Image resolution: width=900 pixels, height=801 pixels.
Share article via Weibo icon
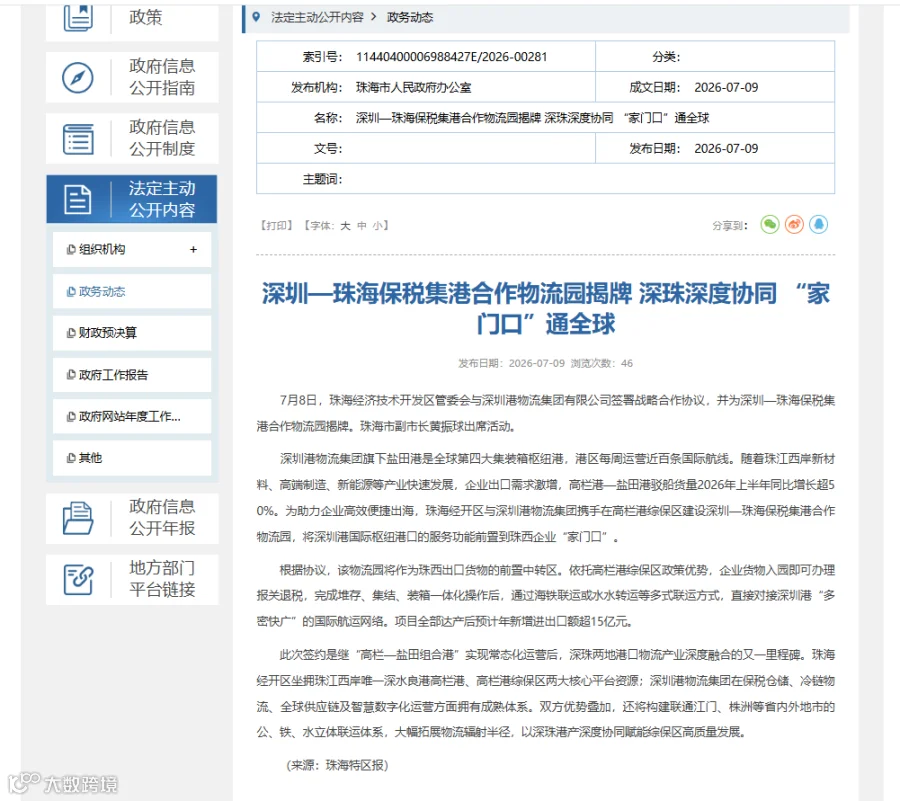point(794,224)
